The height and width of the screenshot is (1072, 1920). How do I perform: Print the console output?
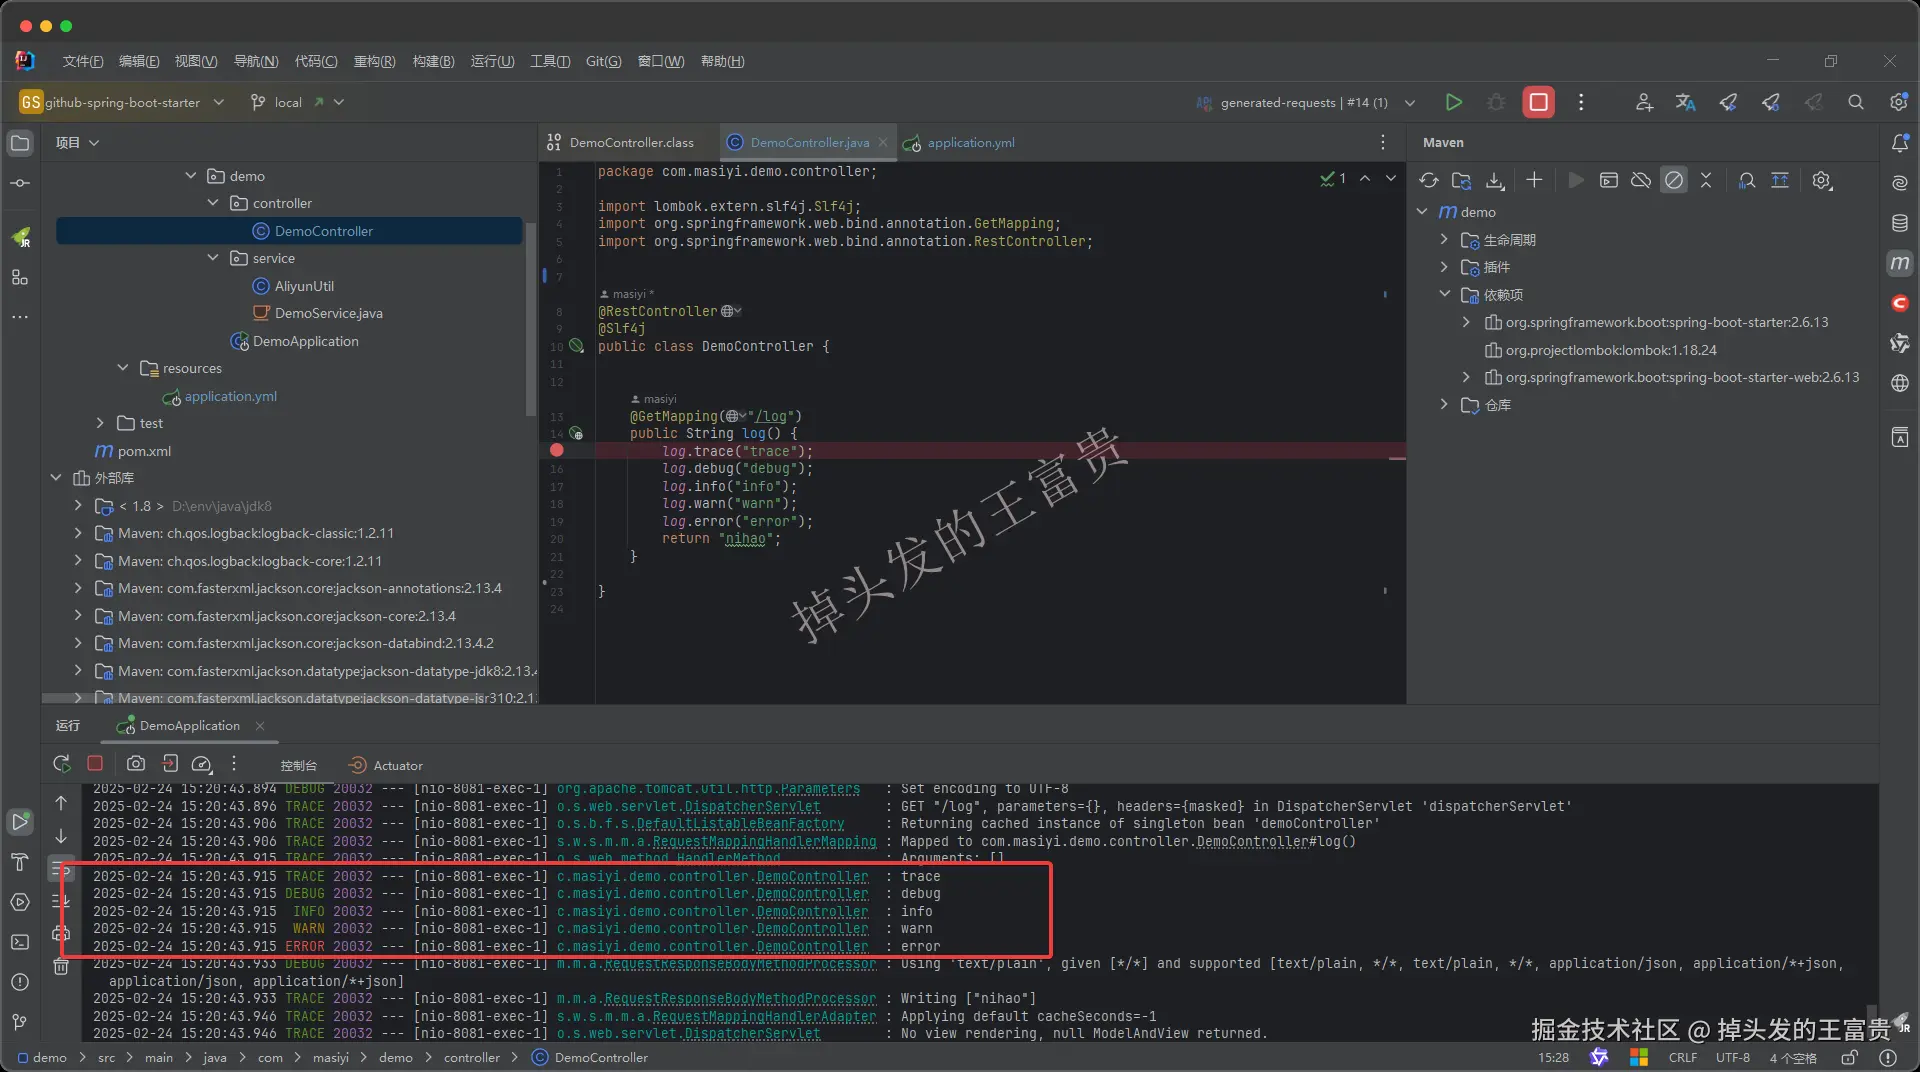click(x=61, y=934)
